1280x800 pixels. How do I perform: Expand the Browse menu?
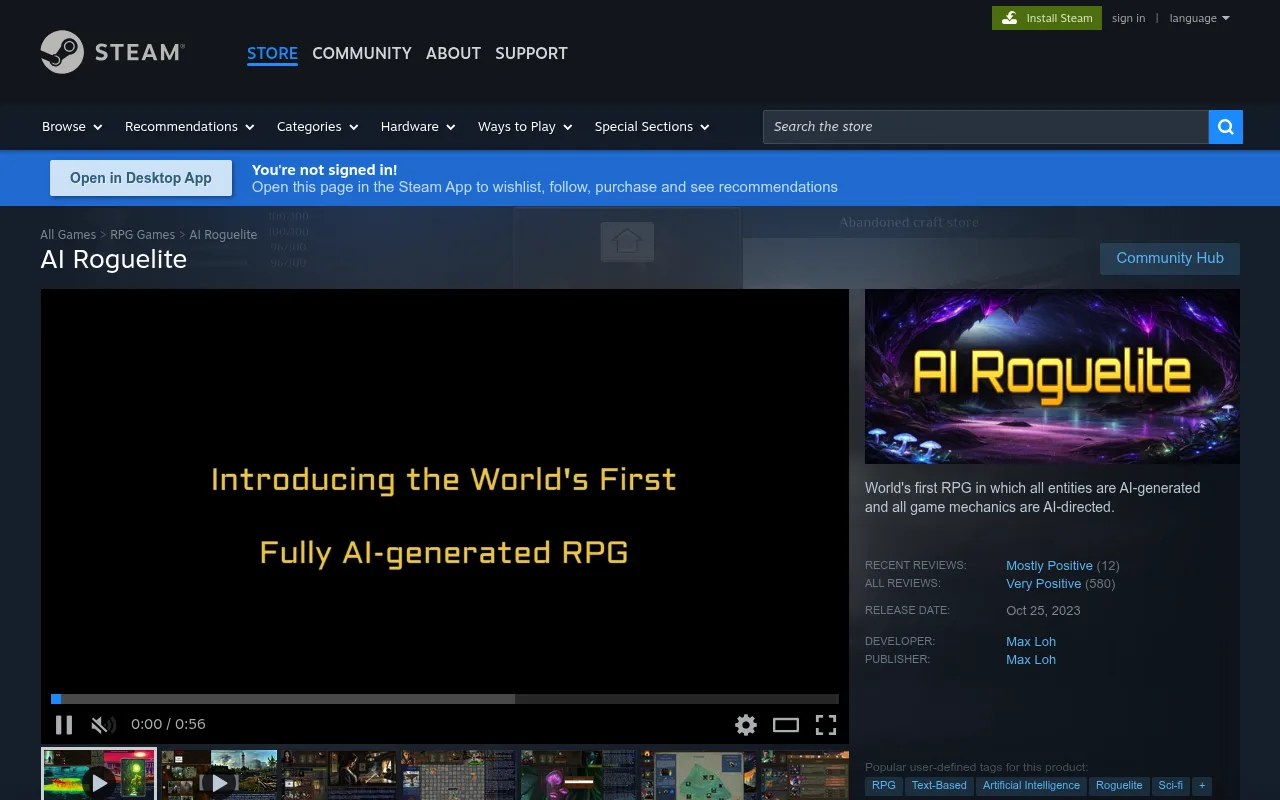(72, 127)
